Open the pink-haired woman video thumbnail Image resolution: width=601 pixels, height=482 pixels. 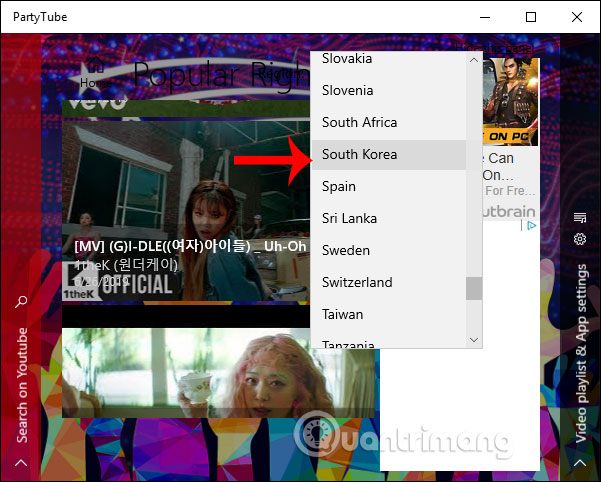(x=218, y=373)
